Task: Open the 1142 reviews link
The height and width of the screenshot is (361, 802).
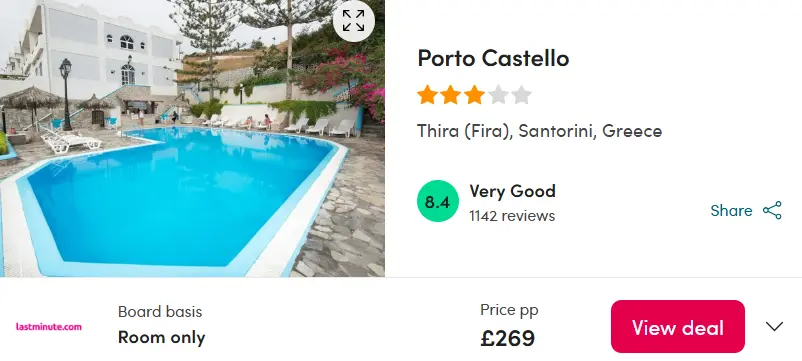Action: pos(512,216)
